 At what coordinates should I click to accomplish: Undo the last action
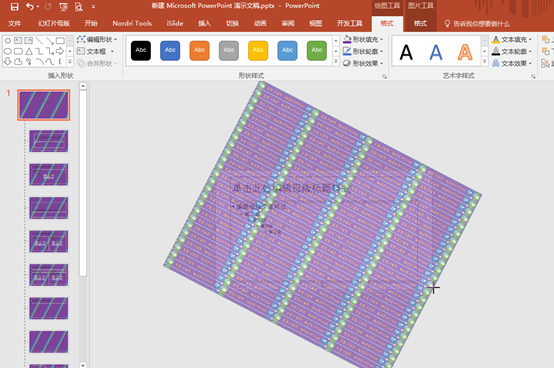30,7
